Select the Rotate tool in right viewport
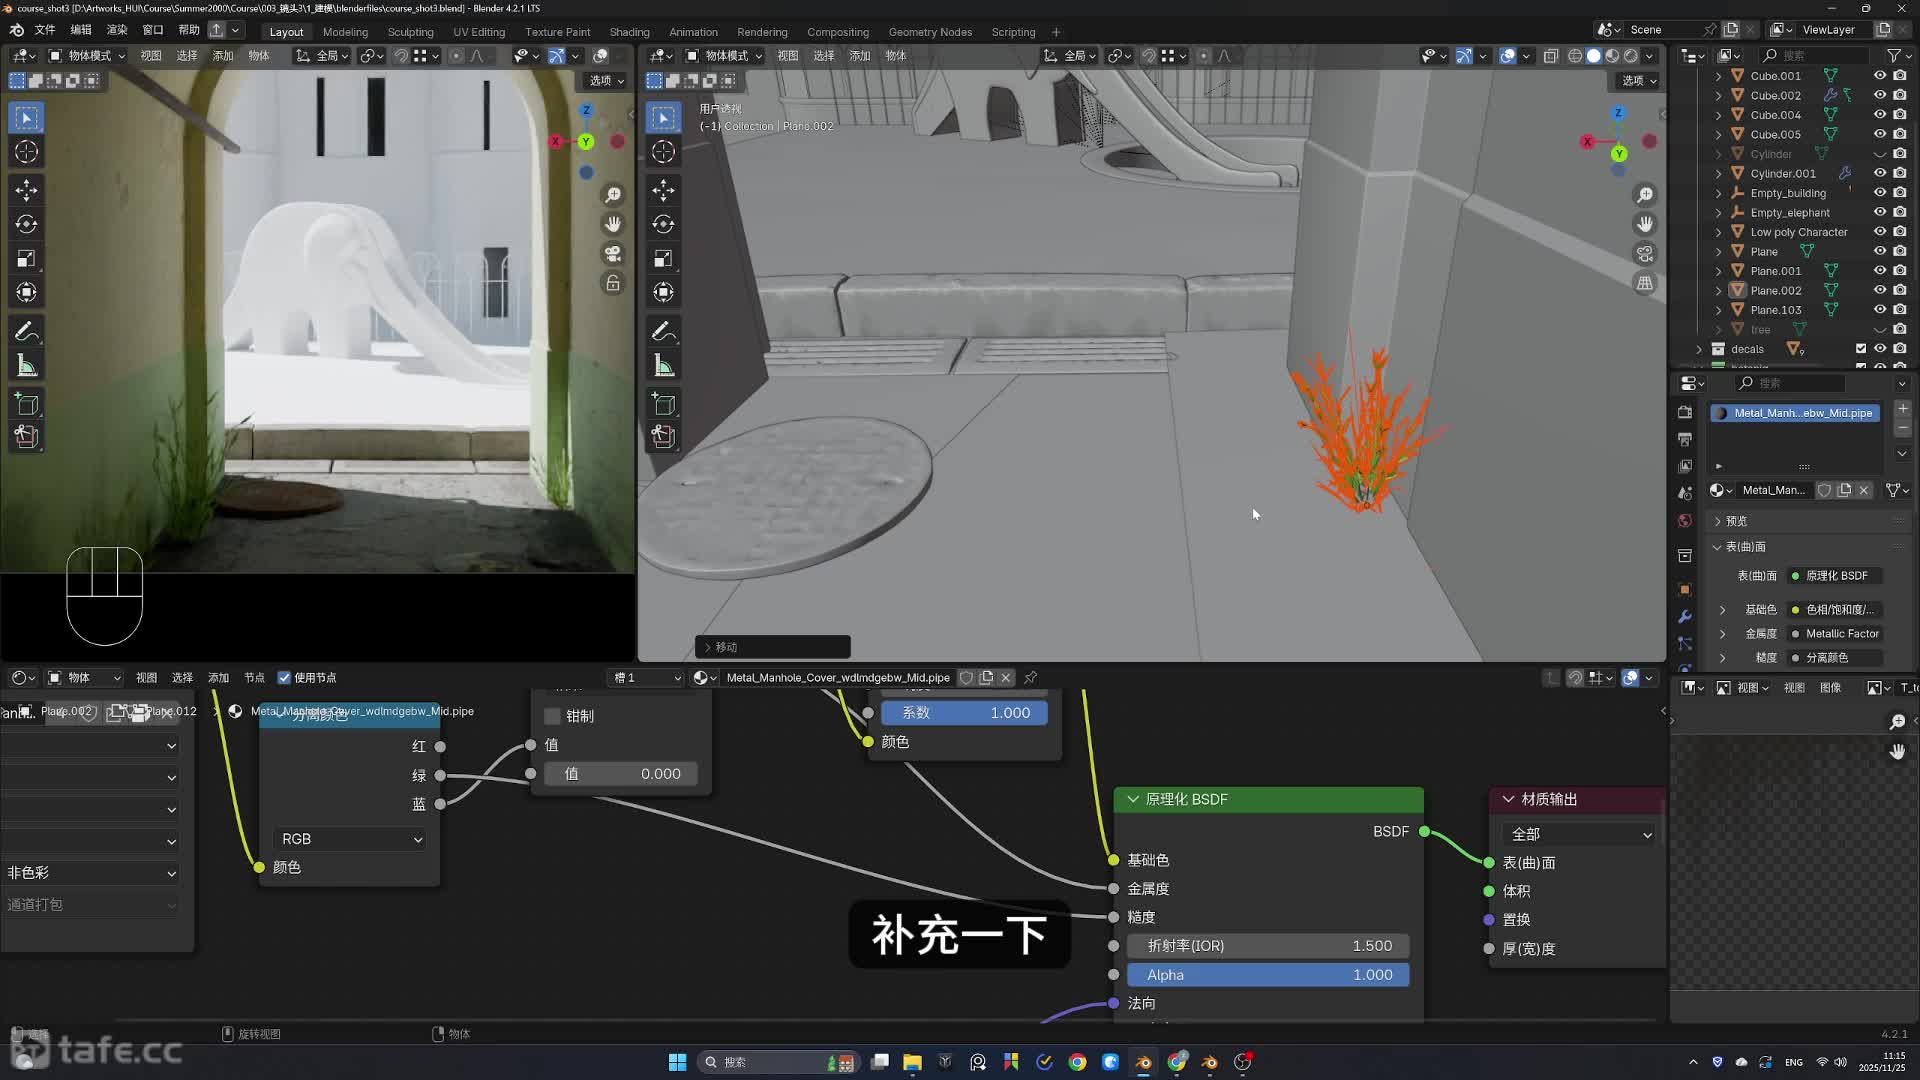1920x1080 pixels. coord(663,224)
